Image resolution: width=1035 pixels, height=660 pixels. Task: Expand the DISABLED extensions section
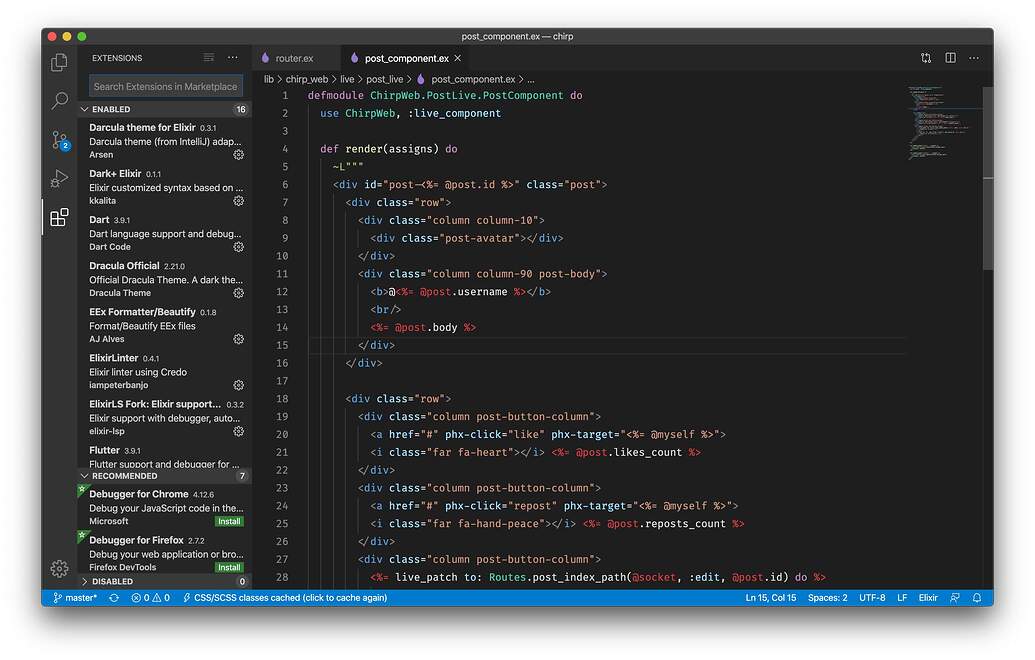point(110,581)
